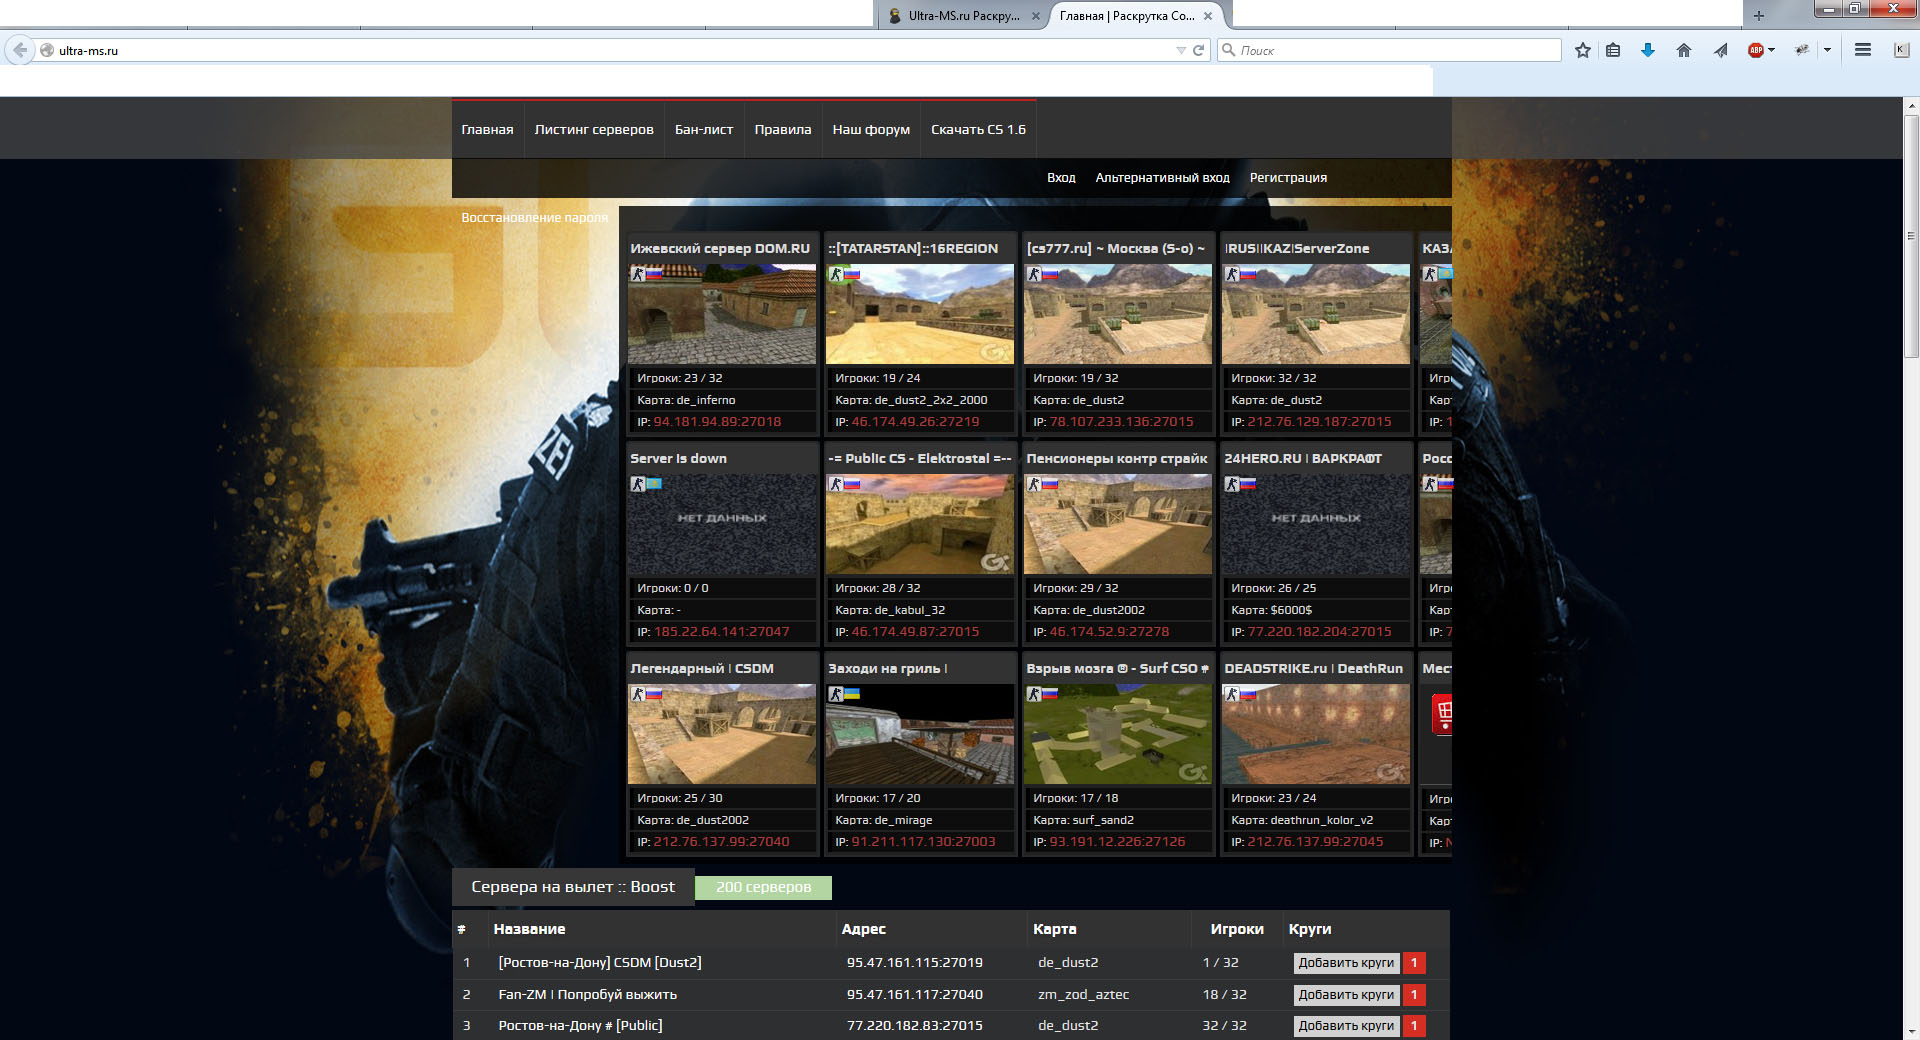Open the Правила menu item
The image size is (1920, 1040).
click(783, 130)
